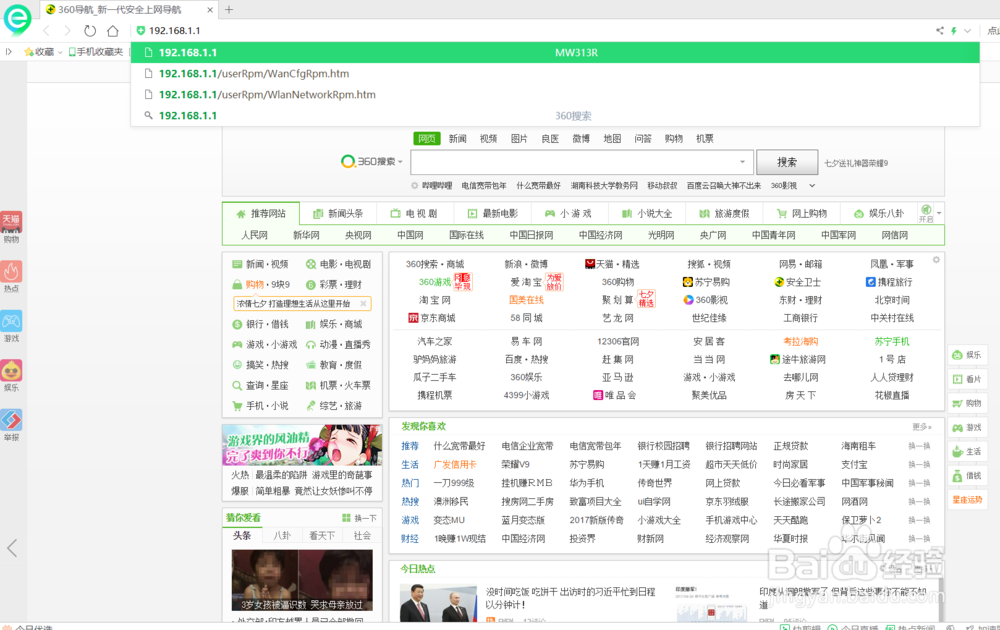Switch to 网上购物 tab
The height and width of the screenshot is (630, 1000).
click(802, 214)
